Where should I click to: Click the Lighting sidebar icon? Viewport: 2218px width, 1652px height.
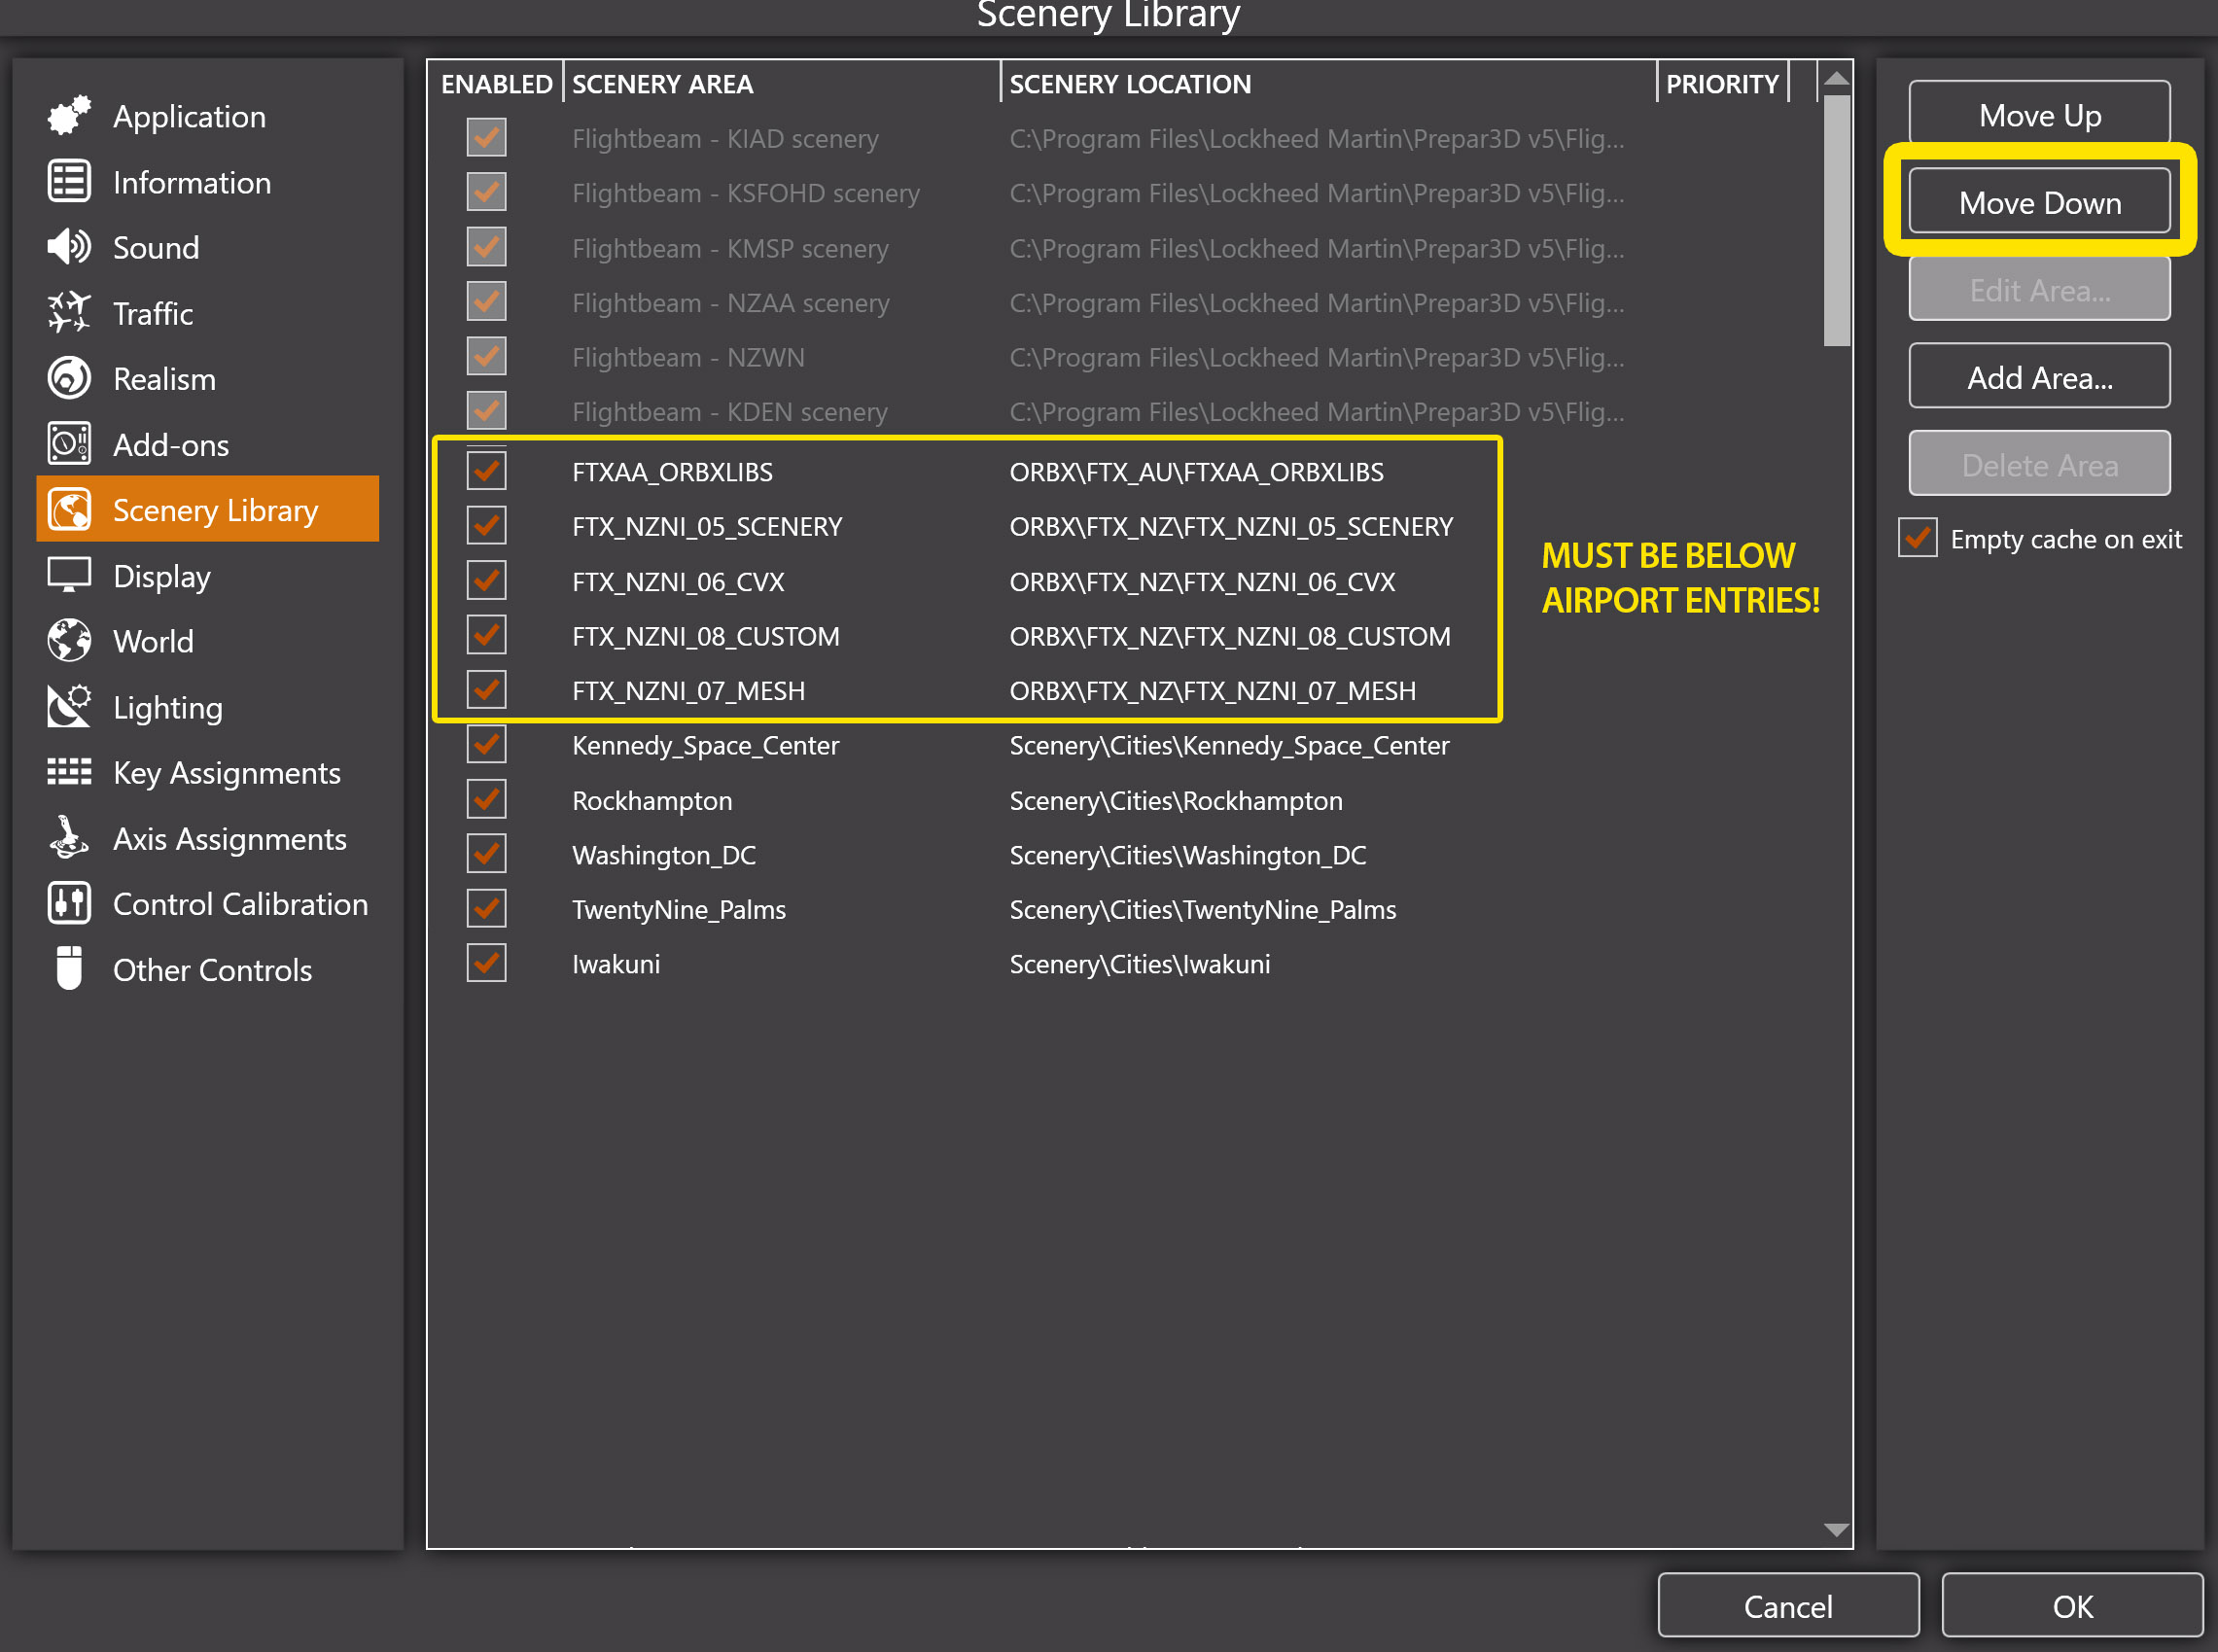pos(69,707)
